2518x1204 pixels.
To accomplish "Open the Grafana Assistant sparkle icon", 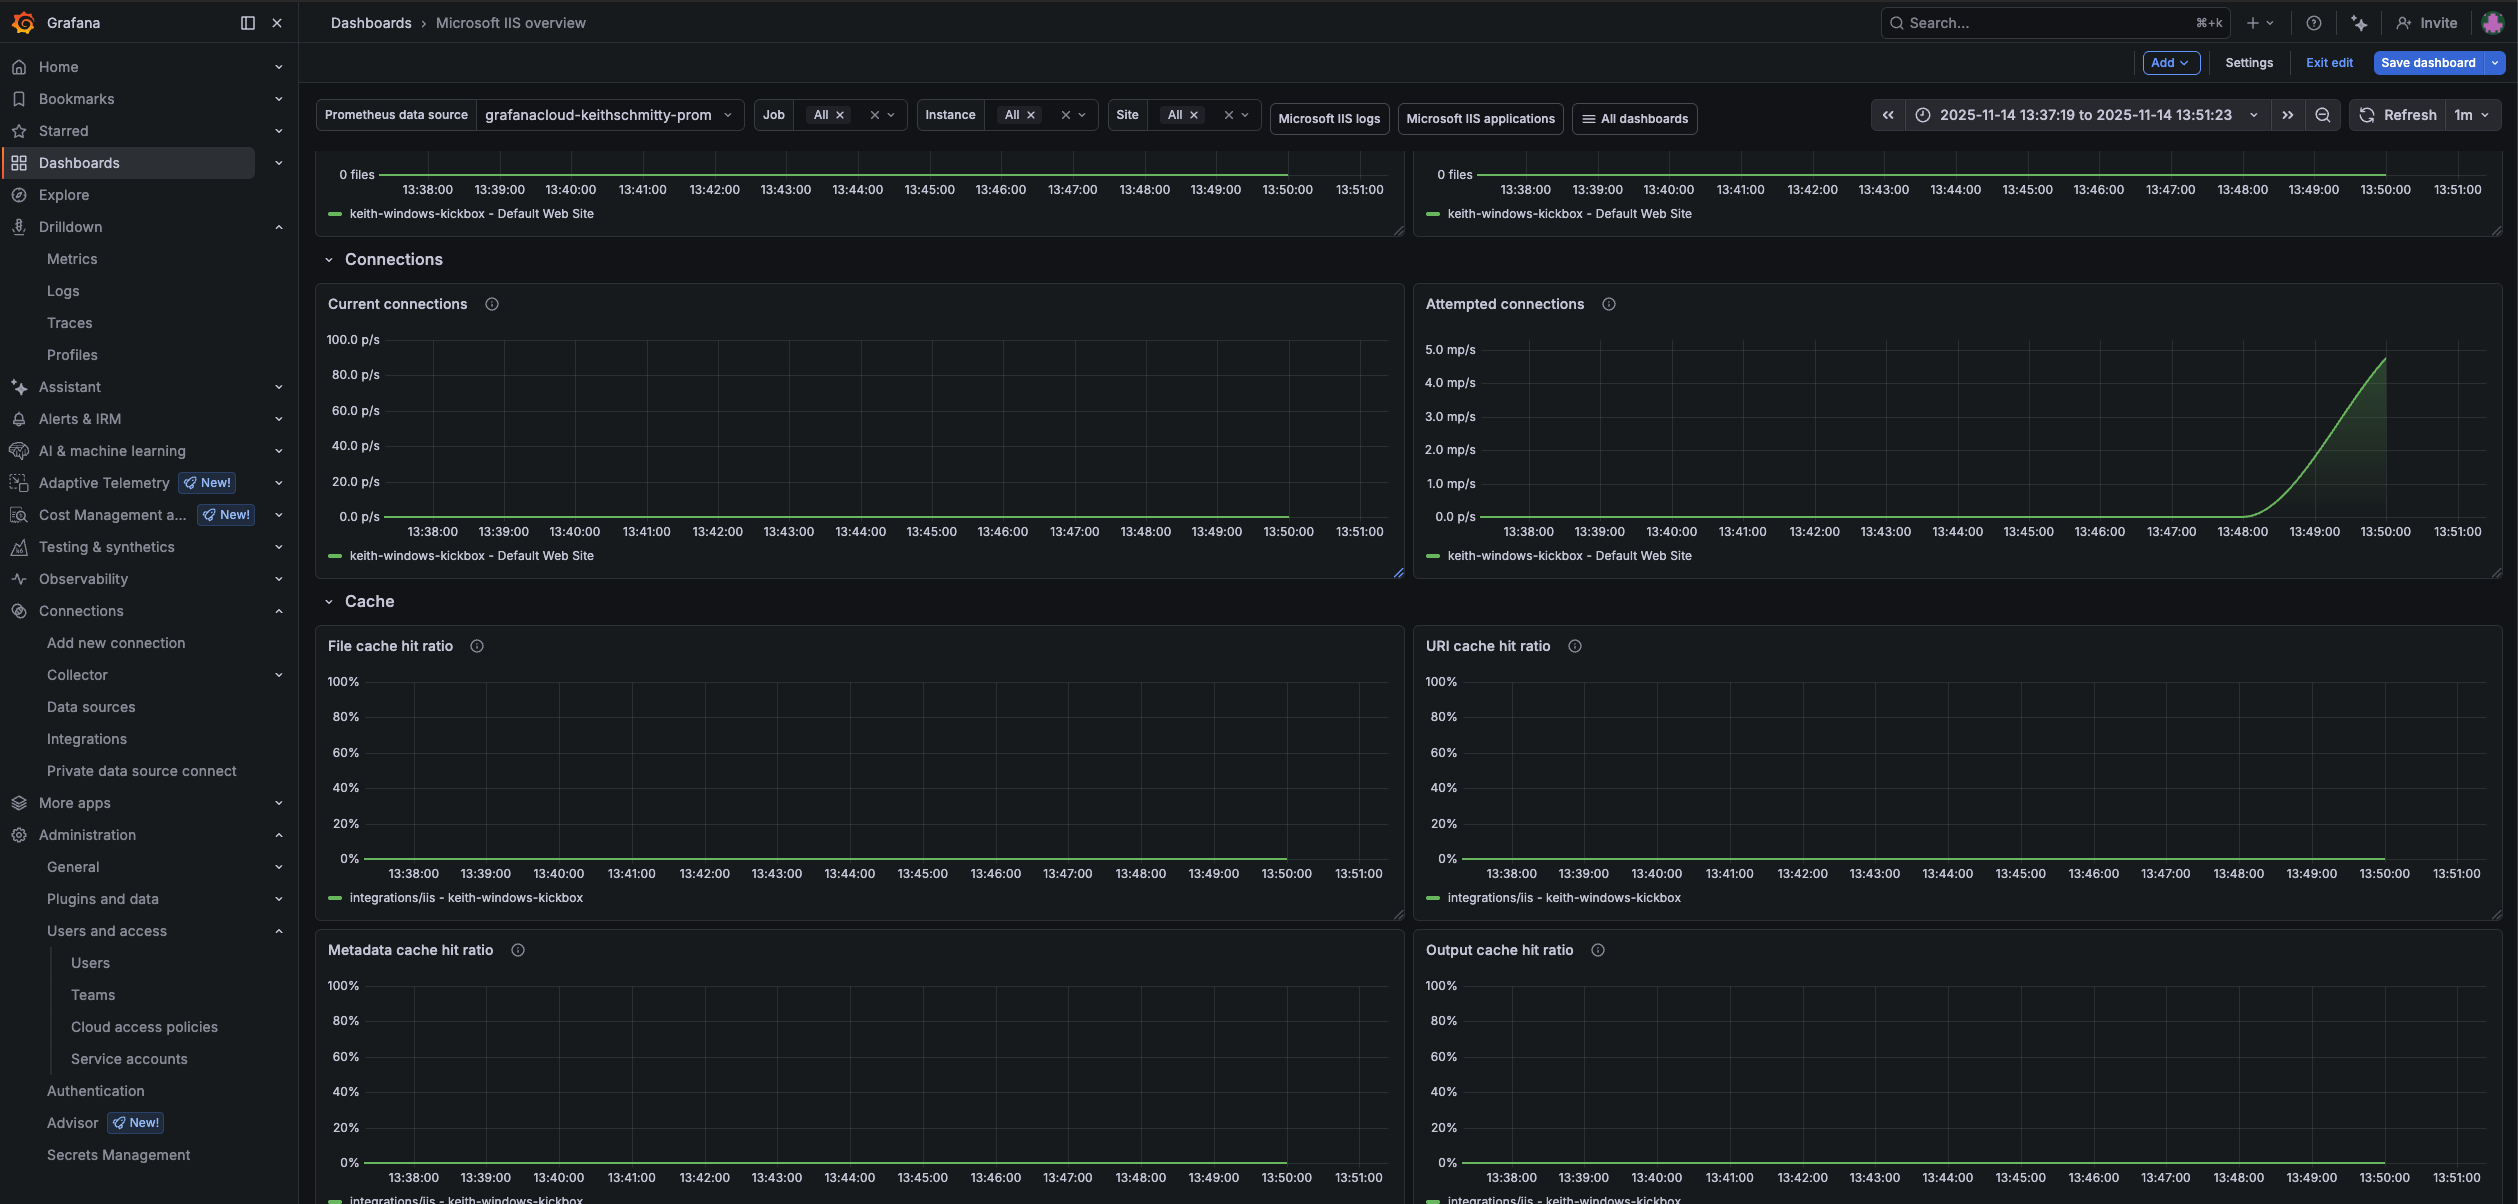I will click(2359, 22).
